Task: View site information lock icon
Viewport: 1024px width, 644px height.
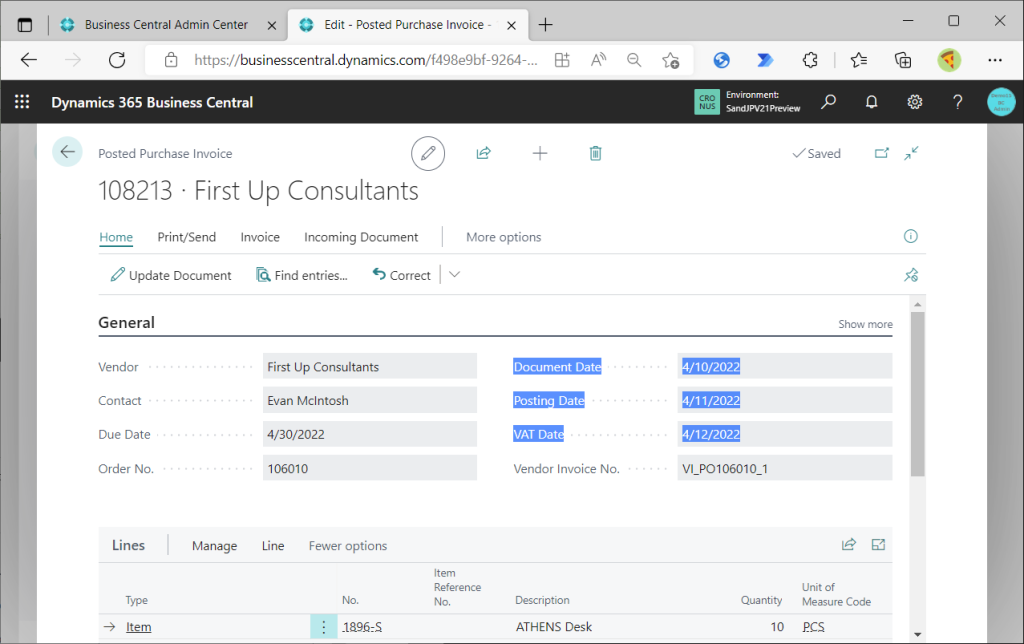Action: 171,60
